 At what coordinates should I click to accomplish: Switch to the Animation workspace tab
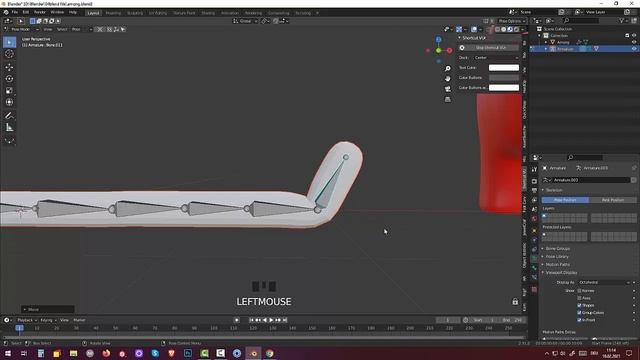230,13
